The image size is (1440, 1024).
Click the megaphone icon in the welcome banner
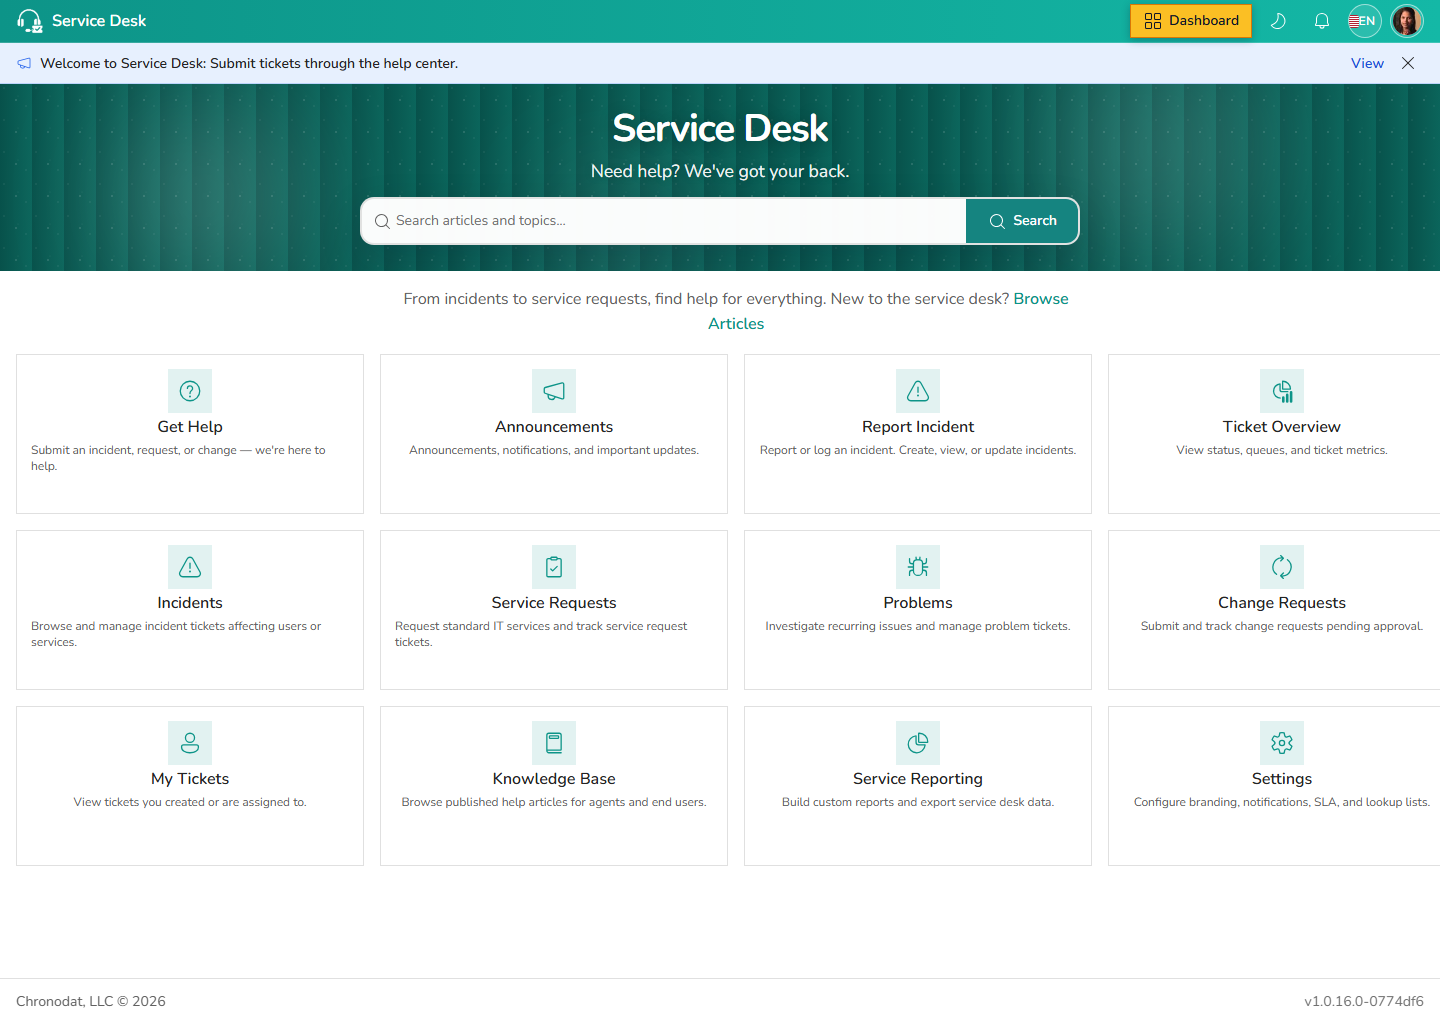(x=24, y=63)
